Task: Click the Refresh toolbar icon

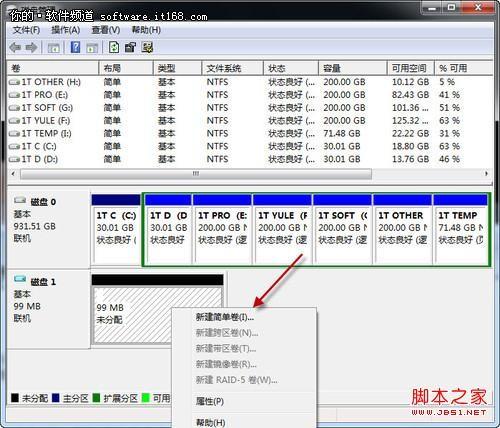Action: click(x=114, y=47)
